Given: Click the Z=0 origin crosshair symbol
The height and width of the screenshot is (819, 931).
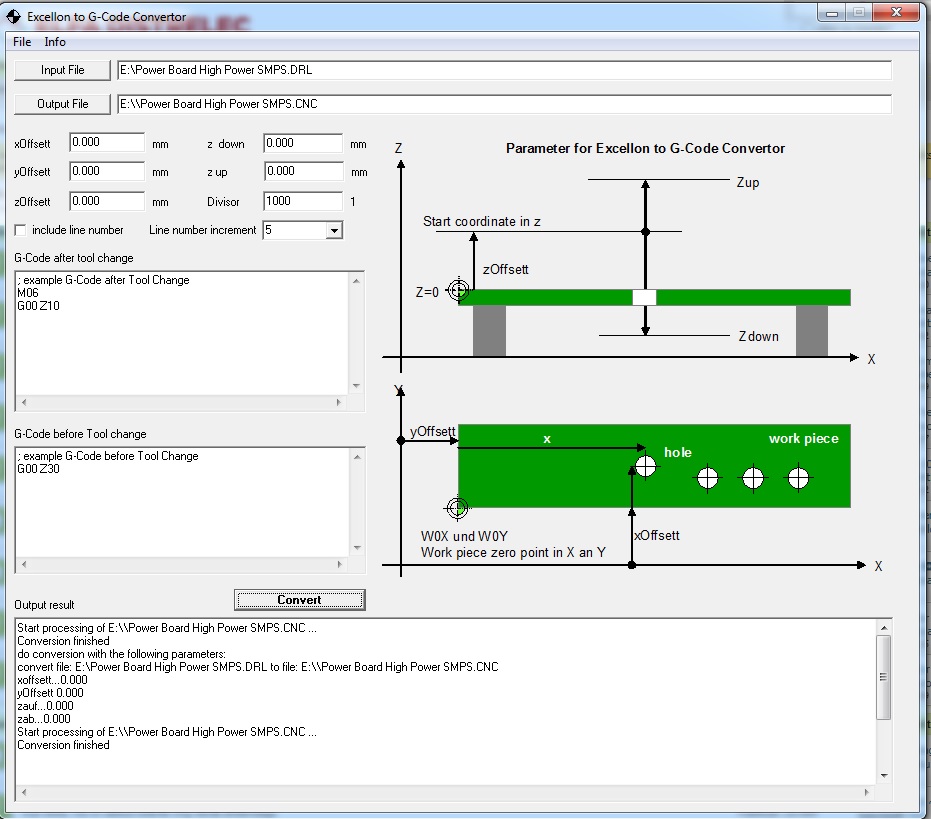Looking at the screenshot, I should [458, 291].
